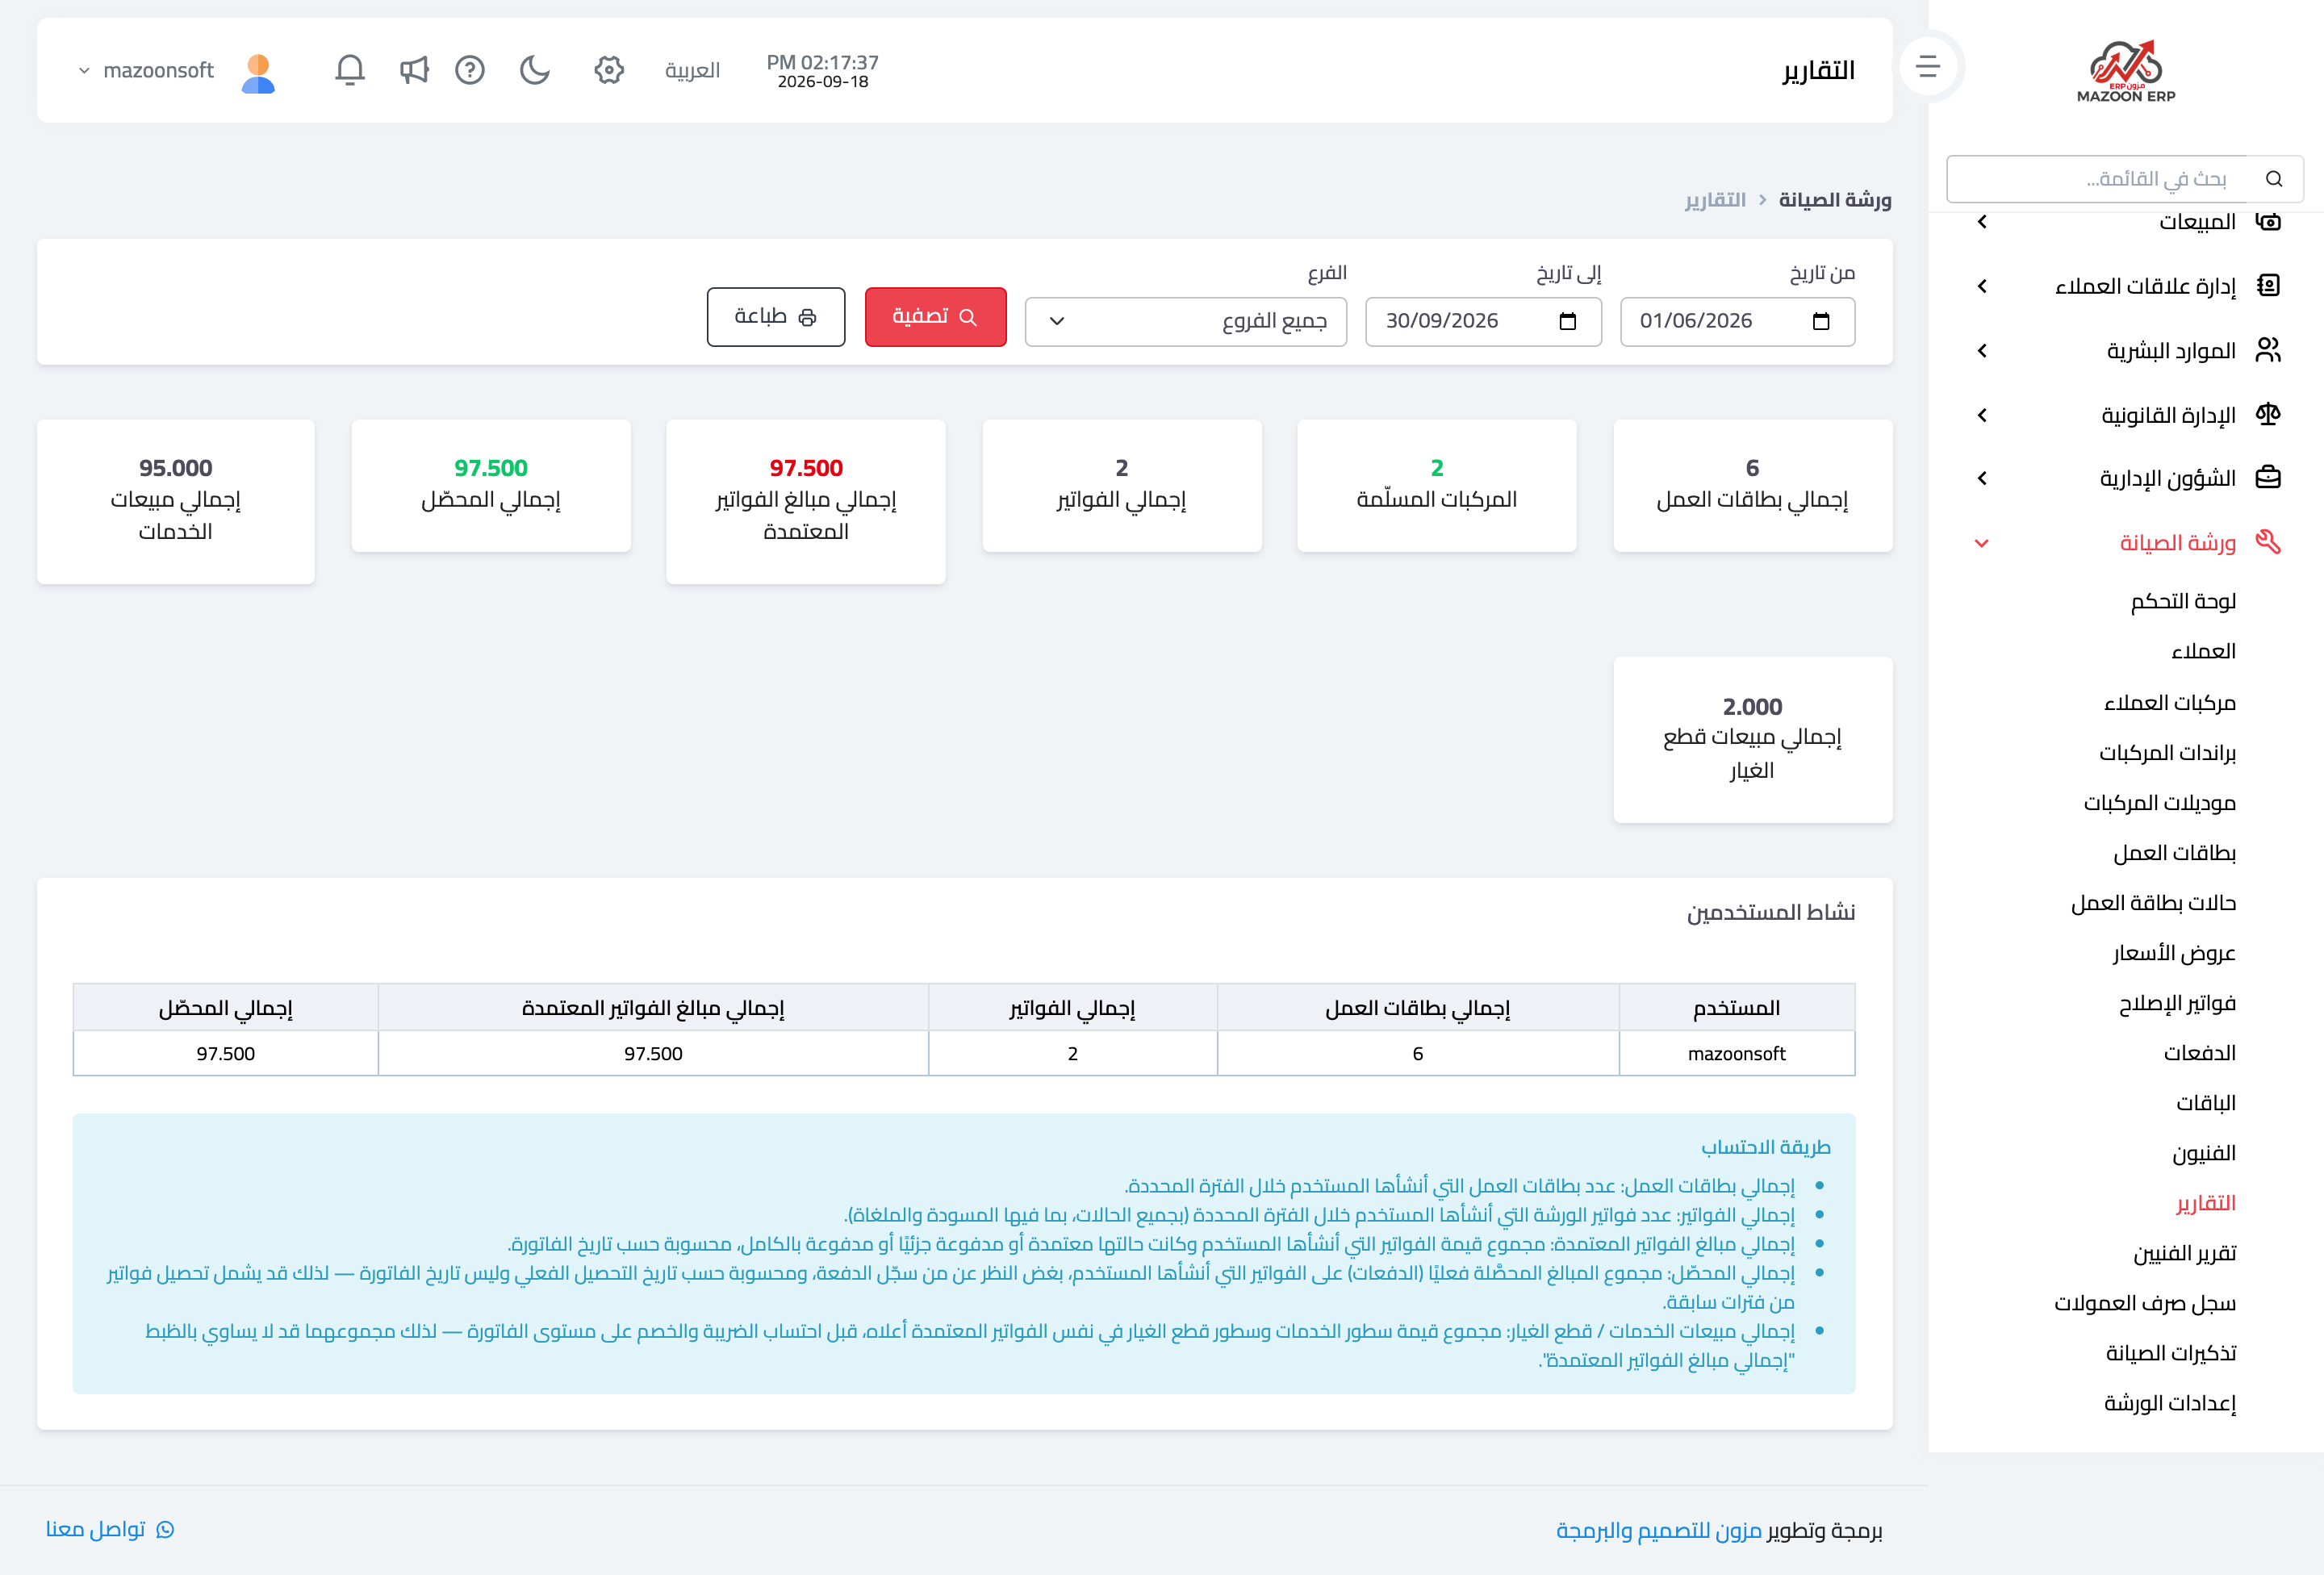Click the المركبات المسلّمة card
The width and height of the screenshot is (2324, 1575).
(x=1436, y=485)
